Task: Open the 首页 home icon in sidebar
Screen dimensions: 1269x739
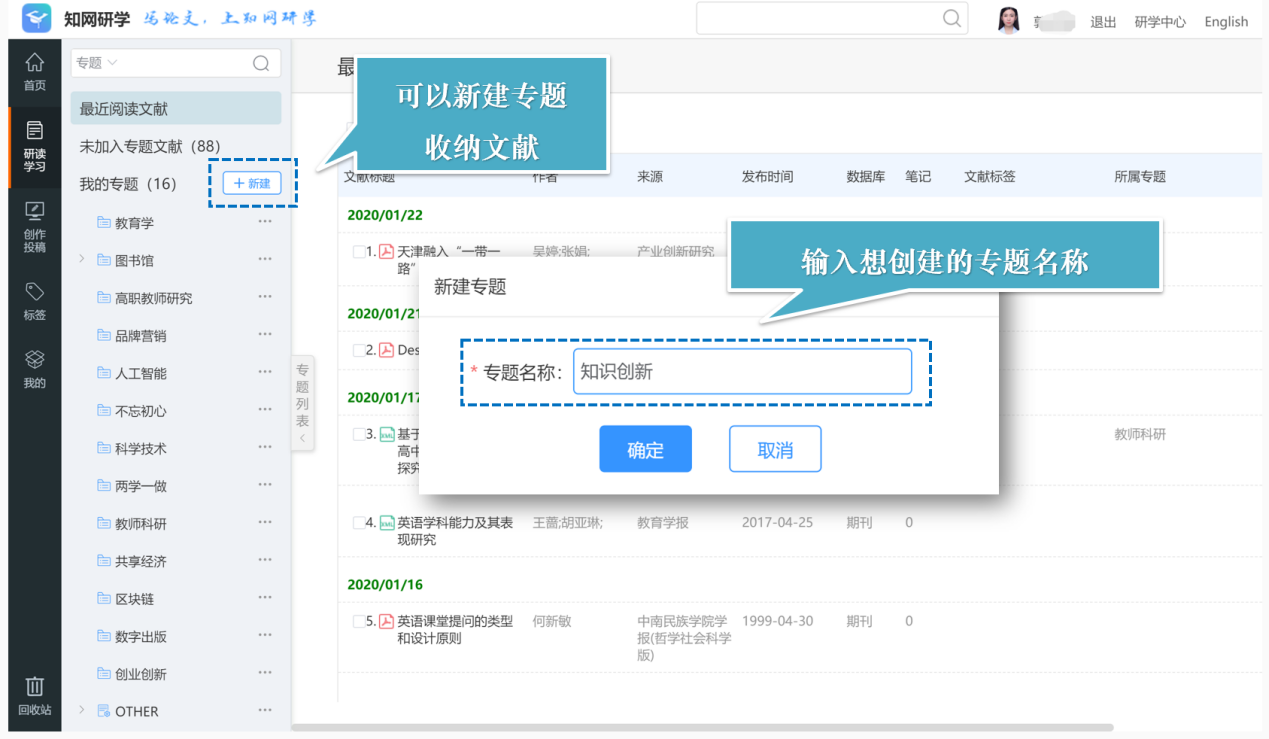Action: pos(34,72)
